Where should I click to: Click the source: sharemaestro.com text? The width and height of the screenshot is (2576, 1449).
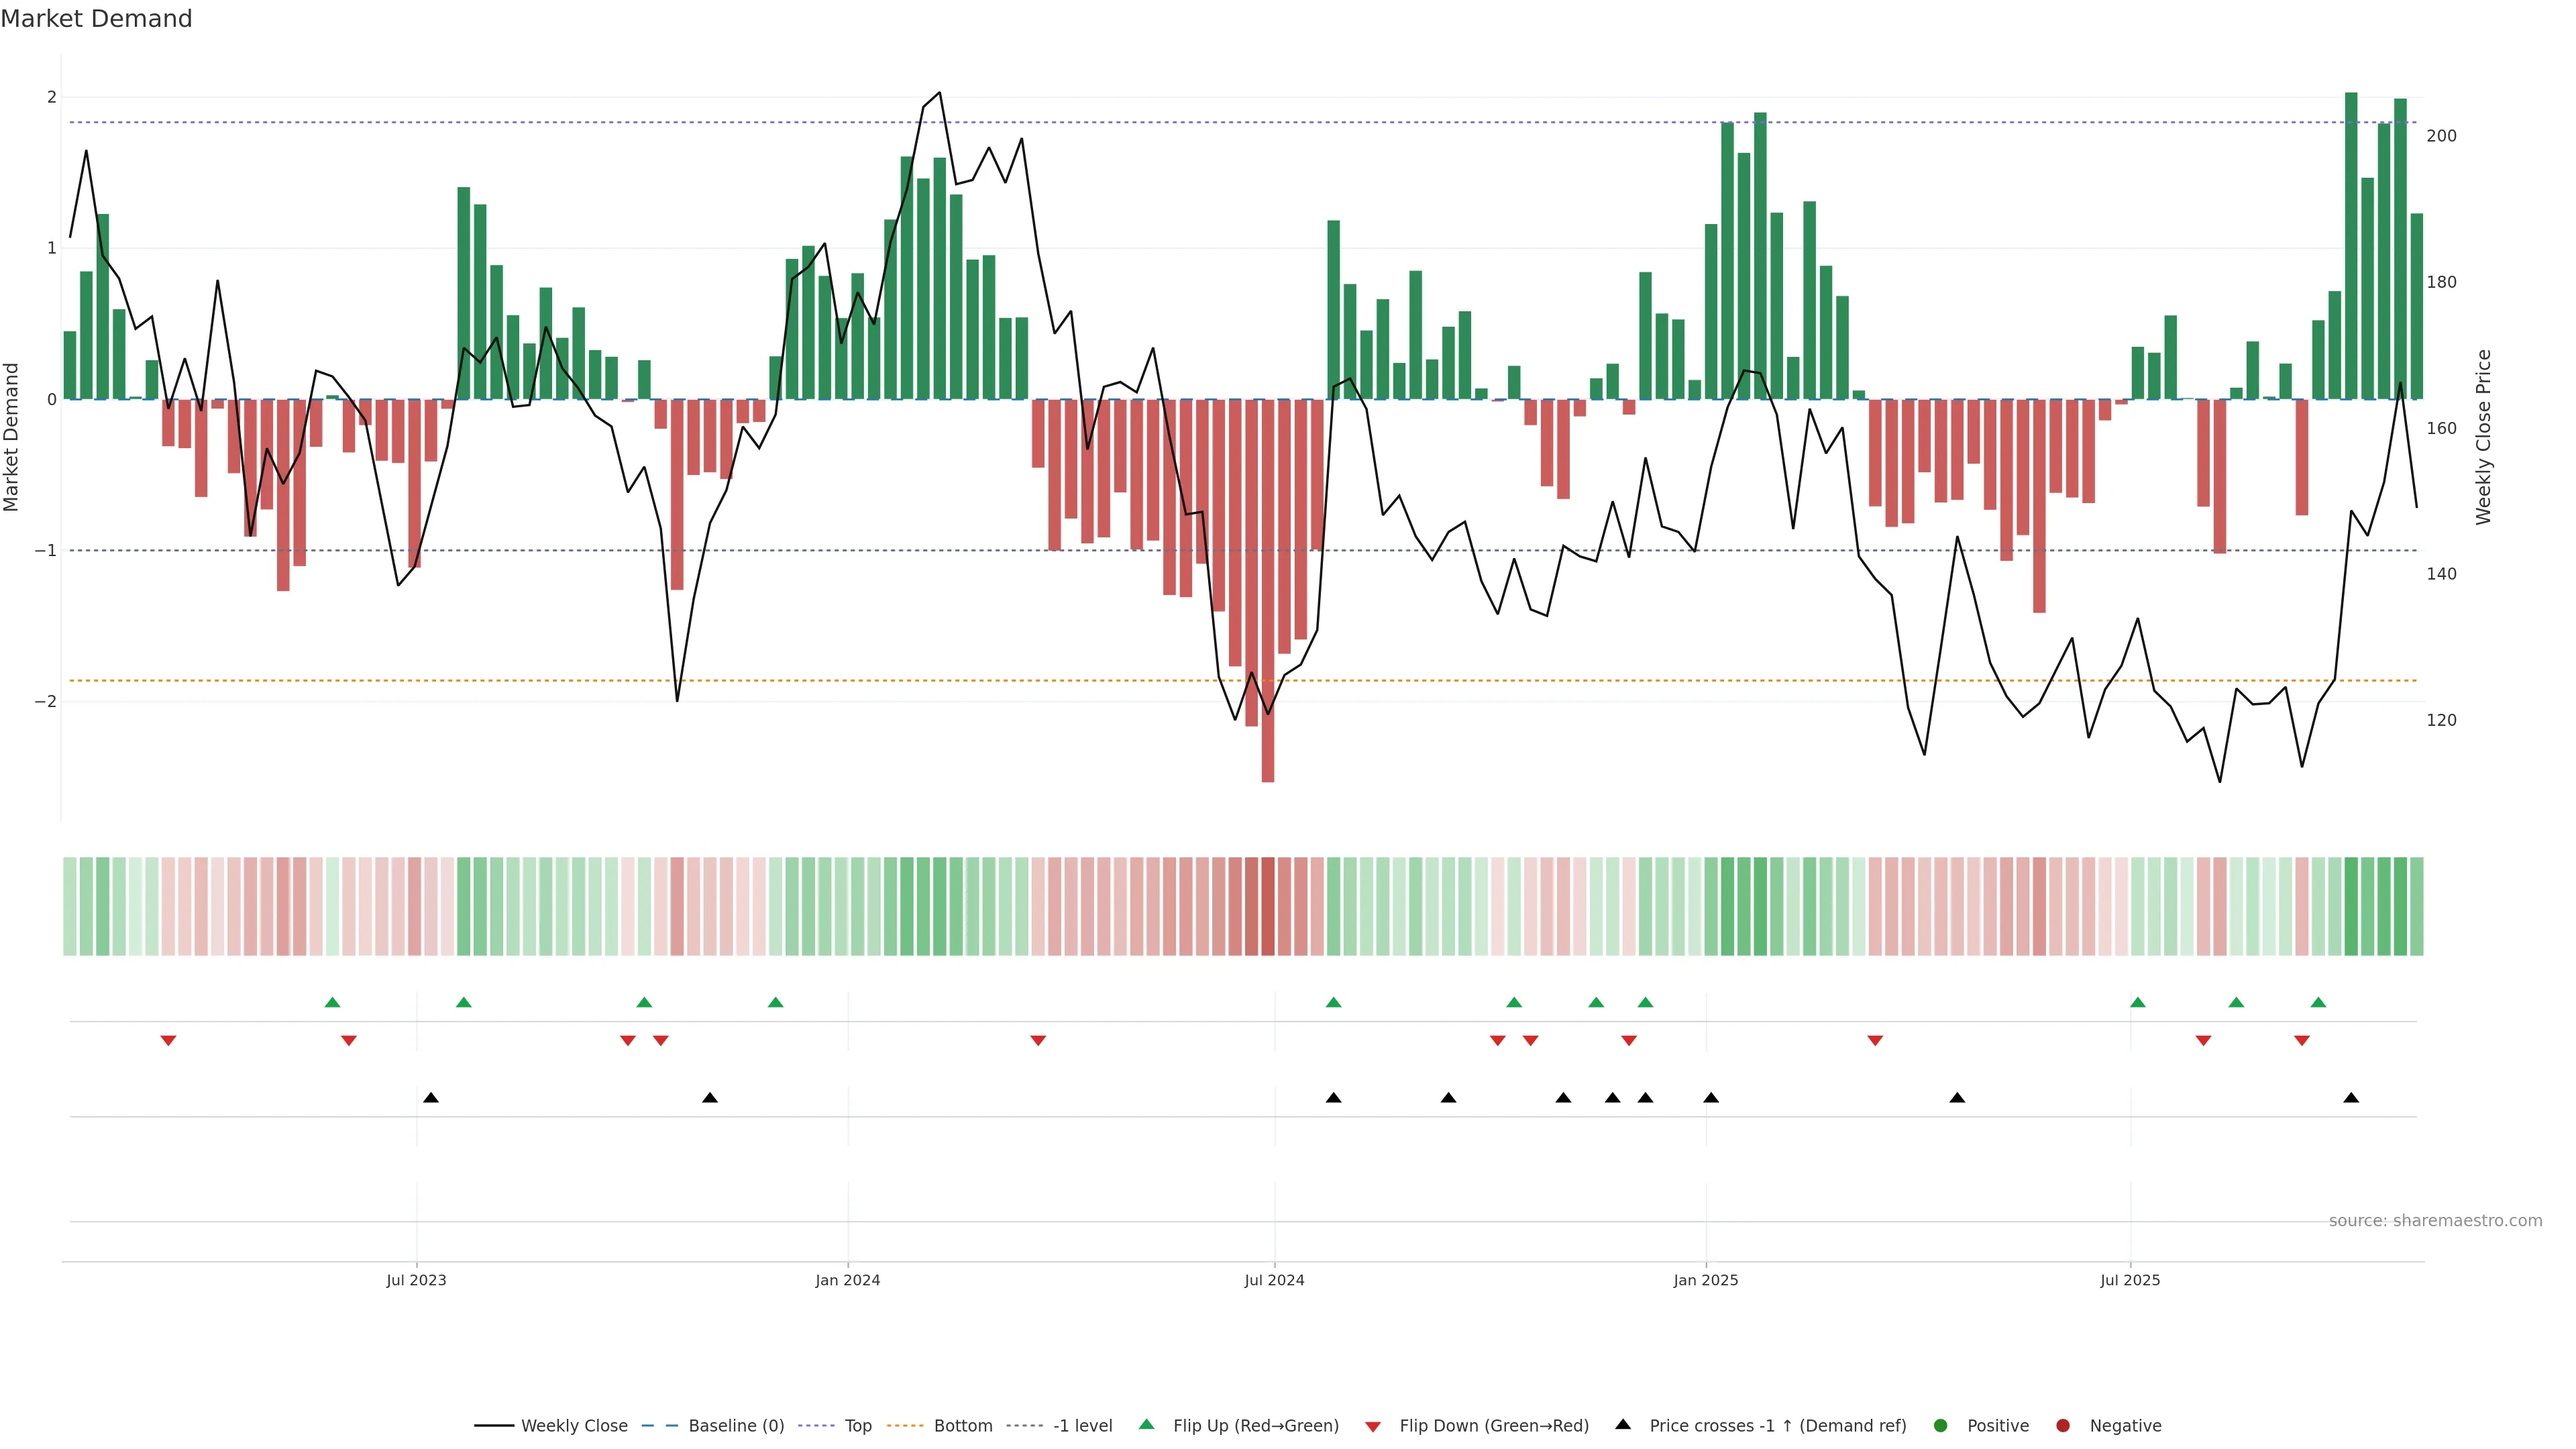(2435, 1221)
